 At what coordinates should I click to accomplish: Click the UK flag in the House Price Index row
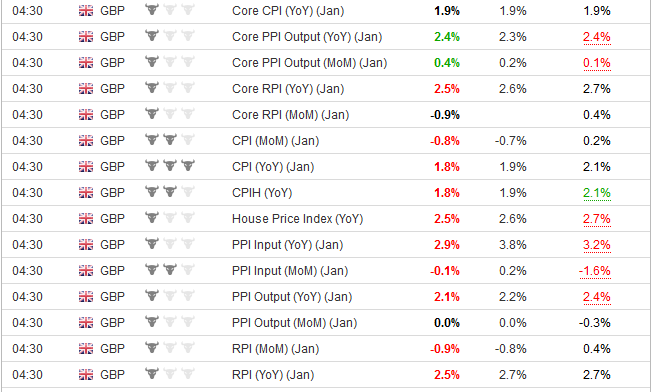(x=86, y=219)
